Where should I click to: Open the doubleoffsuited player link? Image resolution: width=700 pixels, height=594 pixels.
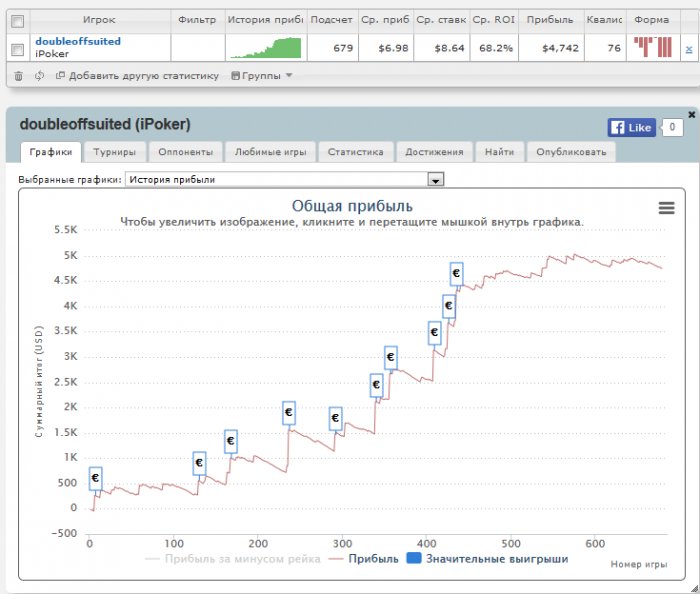(78, 41)
